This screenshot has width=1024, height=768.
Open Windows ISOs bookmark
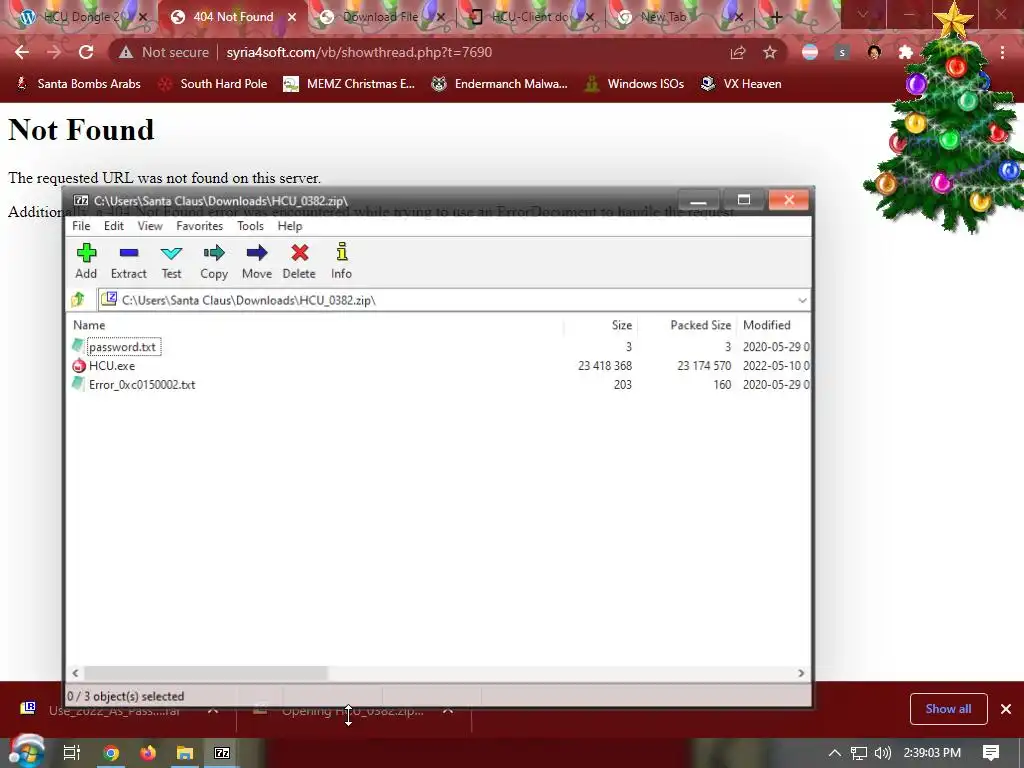click(x=634, y=84)
